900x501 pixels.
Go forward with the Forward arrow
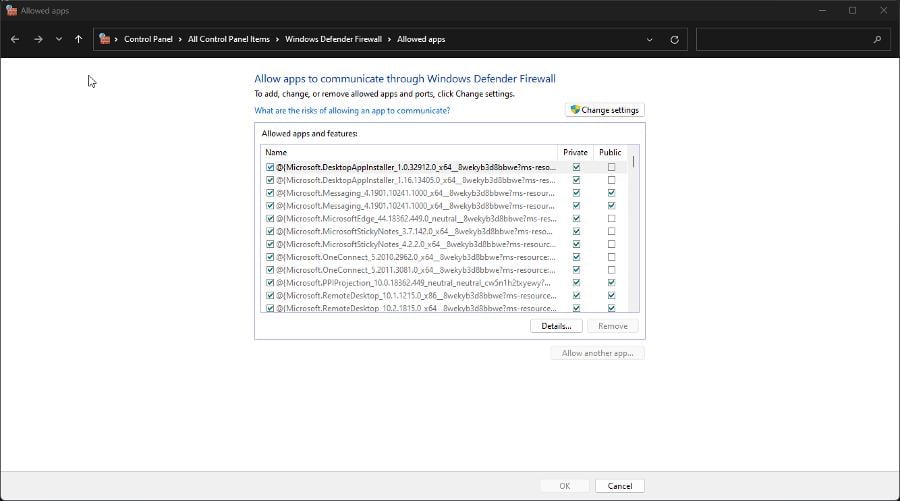coord(38,40)
